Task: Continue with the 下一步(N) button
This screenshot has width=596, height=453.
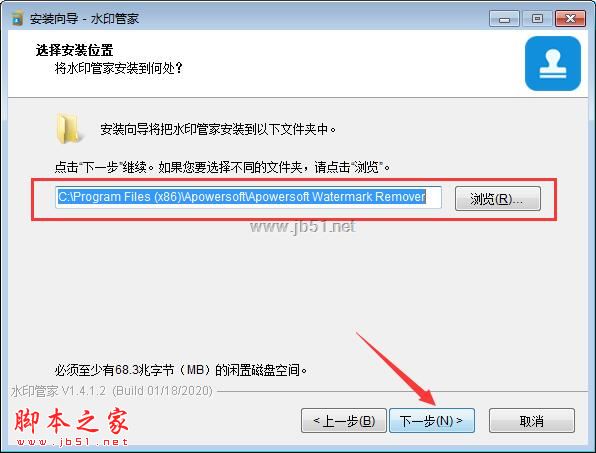Action: pyautogui.click(x=432, y=421)
